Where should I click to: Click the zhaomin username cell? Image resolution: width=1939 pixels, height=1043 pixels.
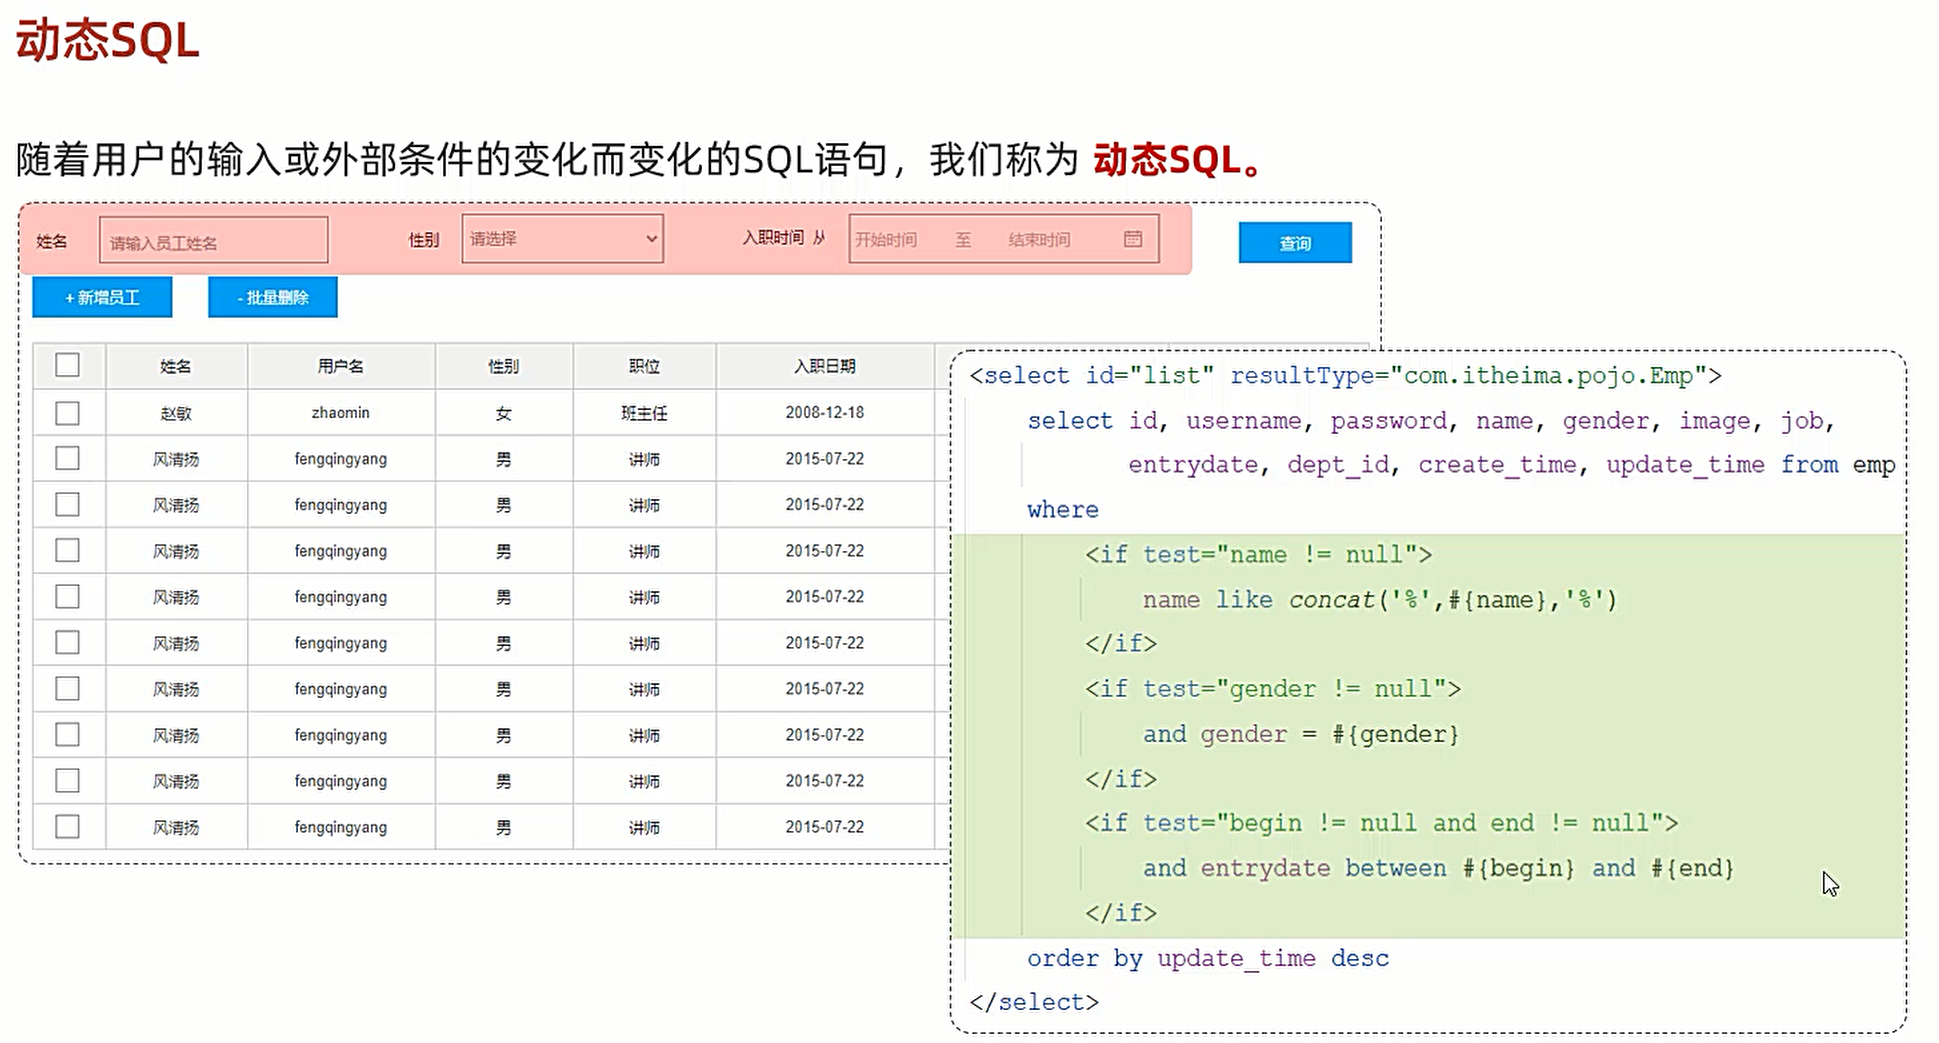pos(341,412)
